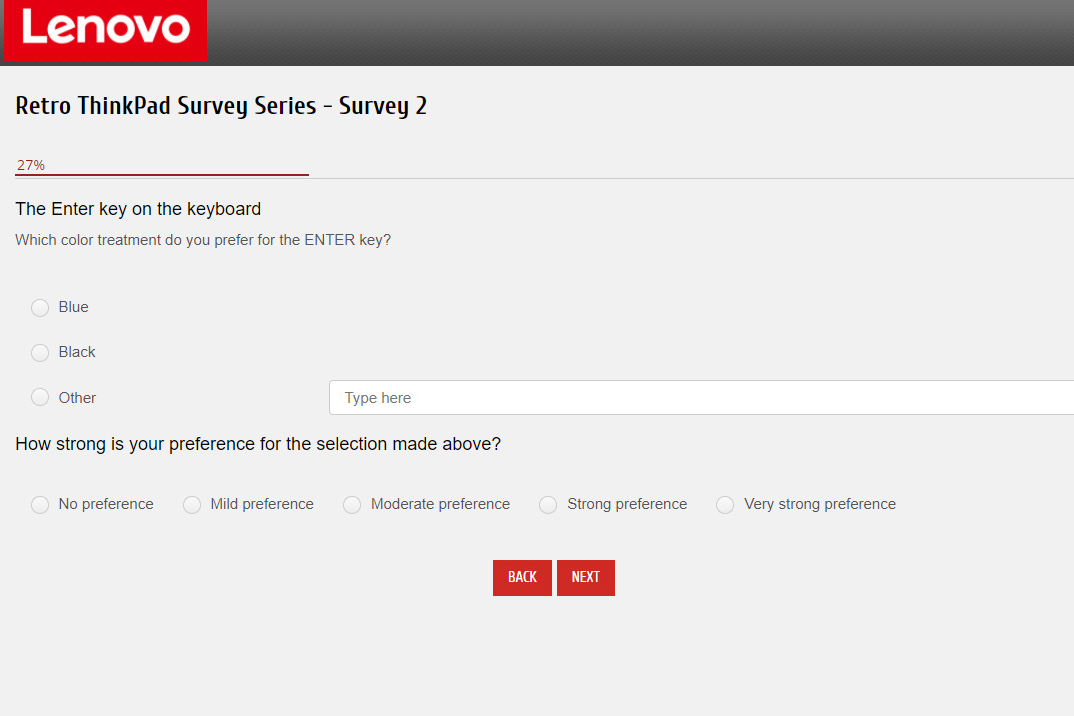Viewport: 1074px width, 716px height.
Task: Select the 'Strong preference' radio button
Action: [x=548, y=505]
